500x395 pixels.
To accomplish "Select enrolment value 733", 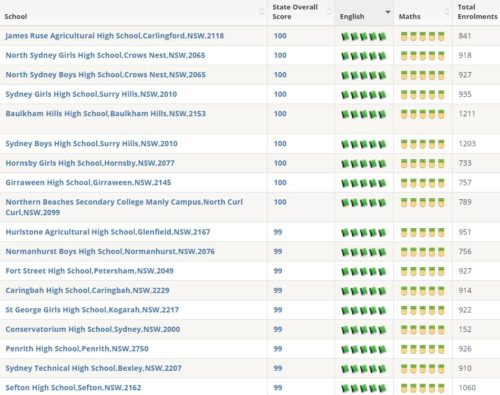I will (x=465, y=163).
